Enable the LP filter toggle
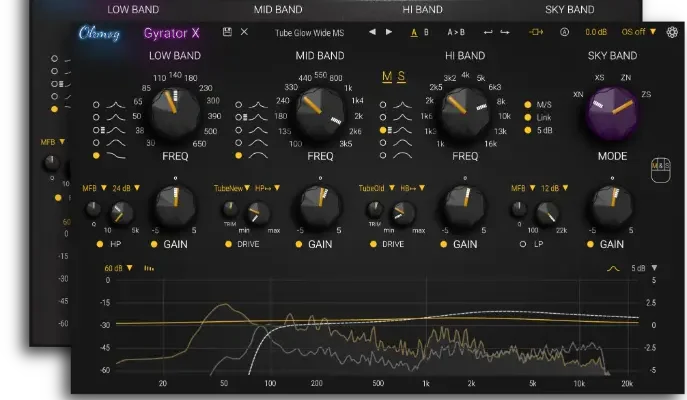 click(521, 244)
